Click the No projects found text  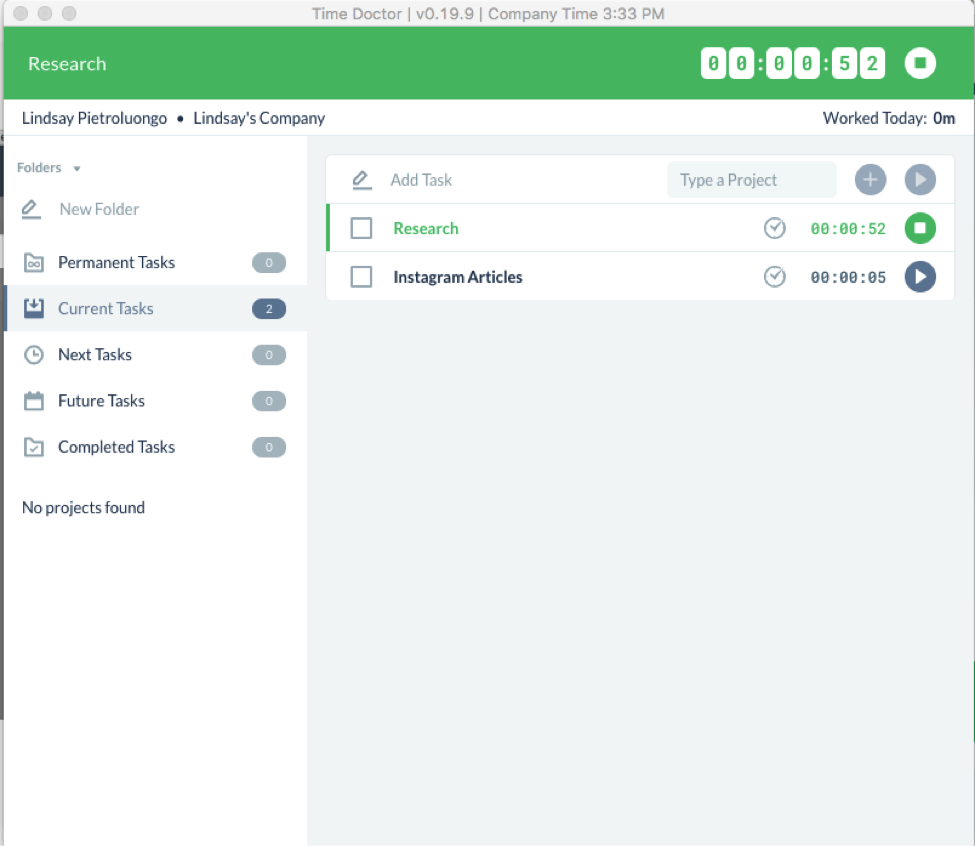click(83, 508)
